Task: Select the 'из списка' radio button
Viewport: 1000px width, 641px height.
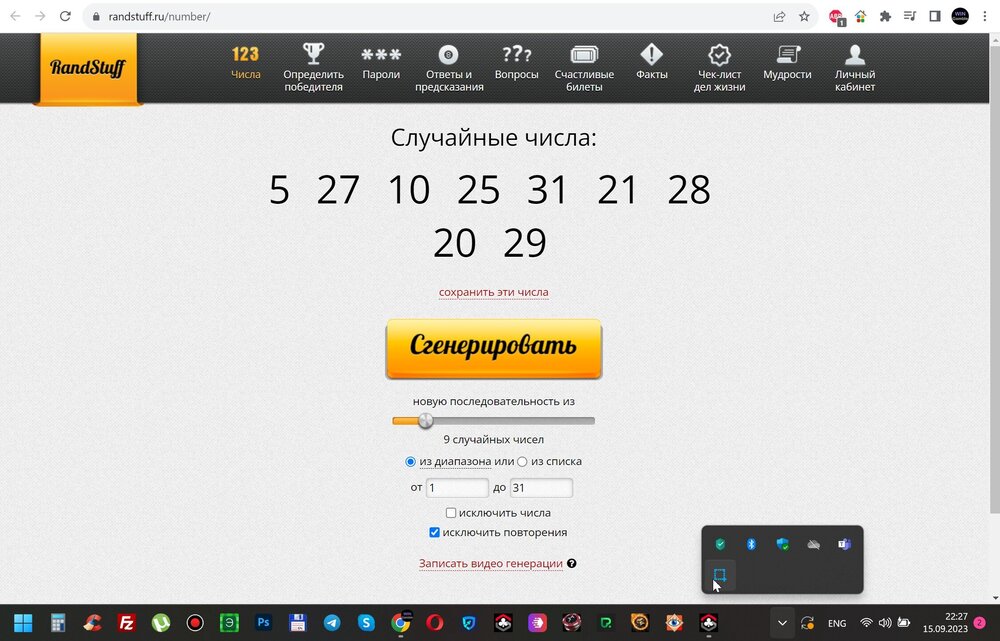Action: (522, 462)
